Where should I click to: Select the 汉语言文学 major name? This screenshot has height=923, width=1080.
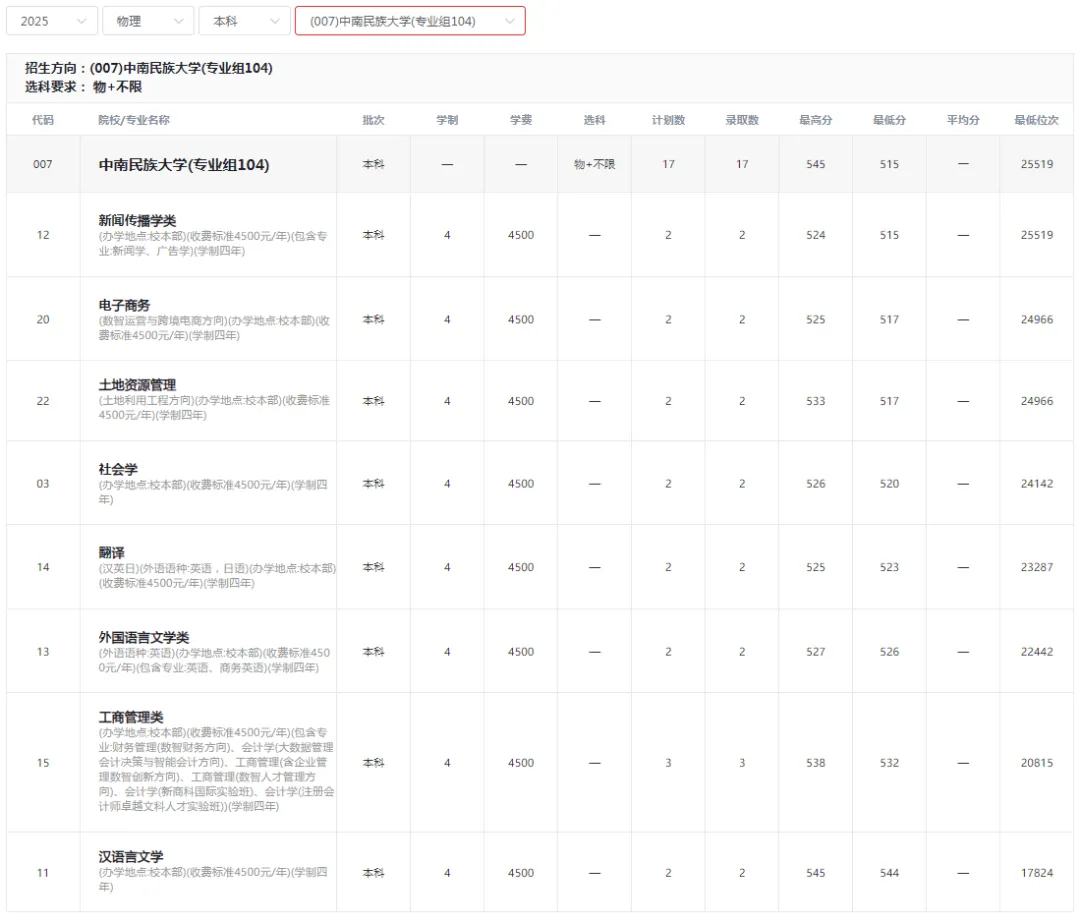tap(131, 856)
